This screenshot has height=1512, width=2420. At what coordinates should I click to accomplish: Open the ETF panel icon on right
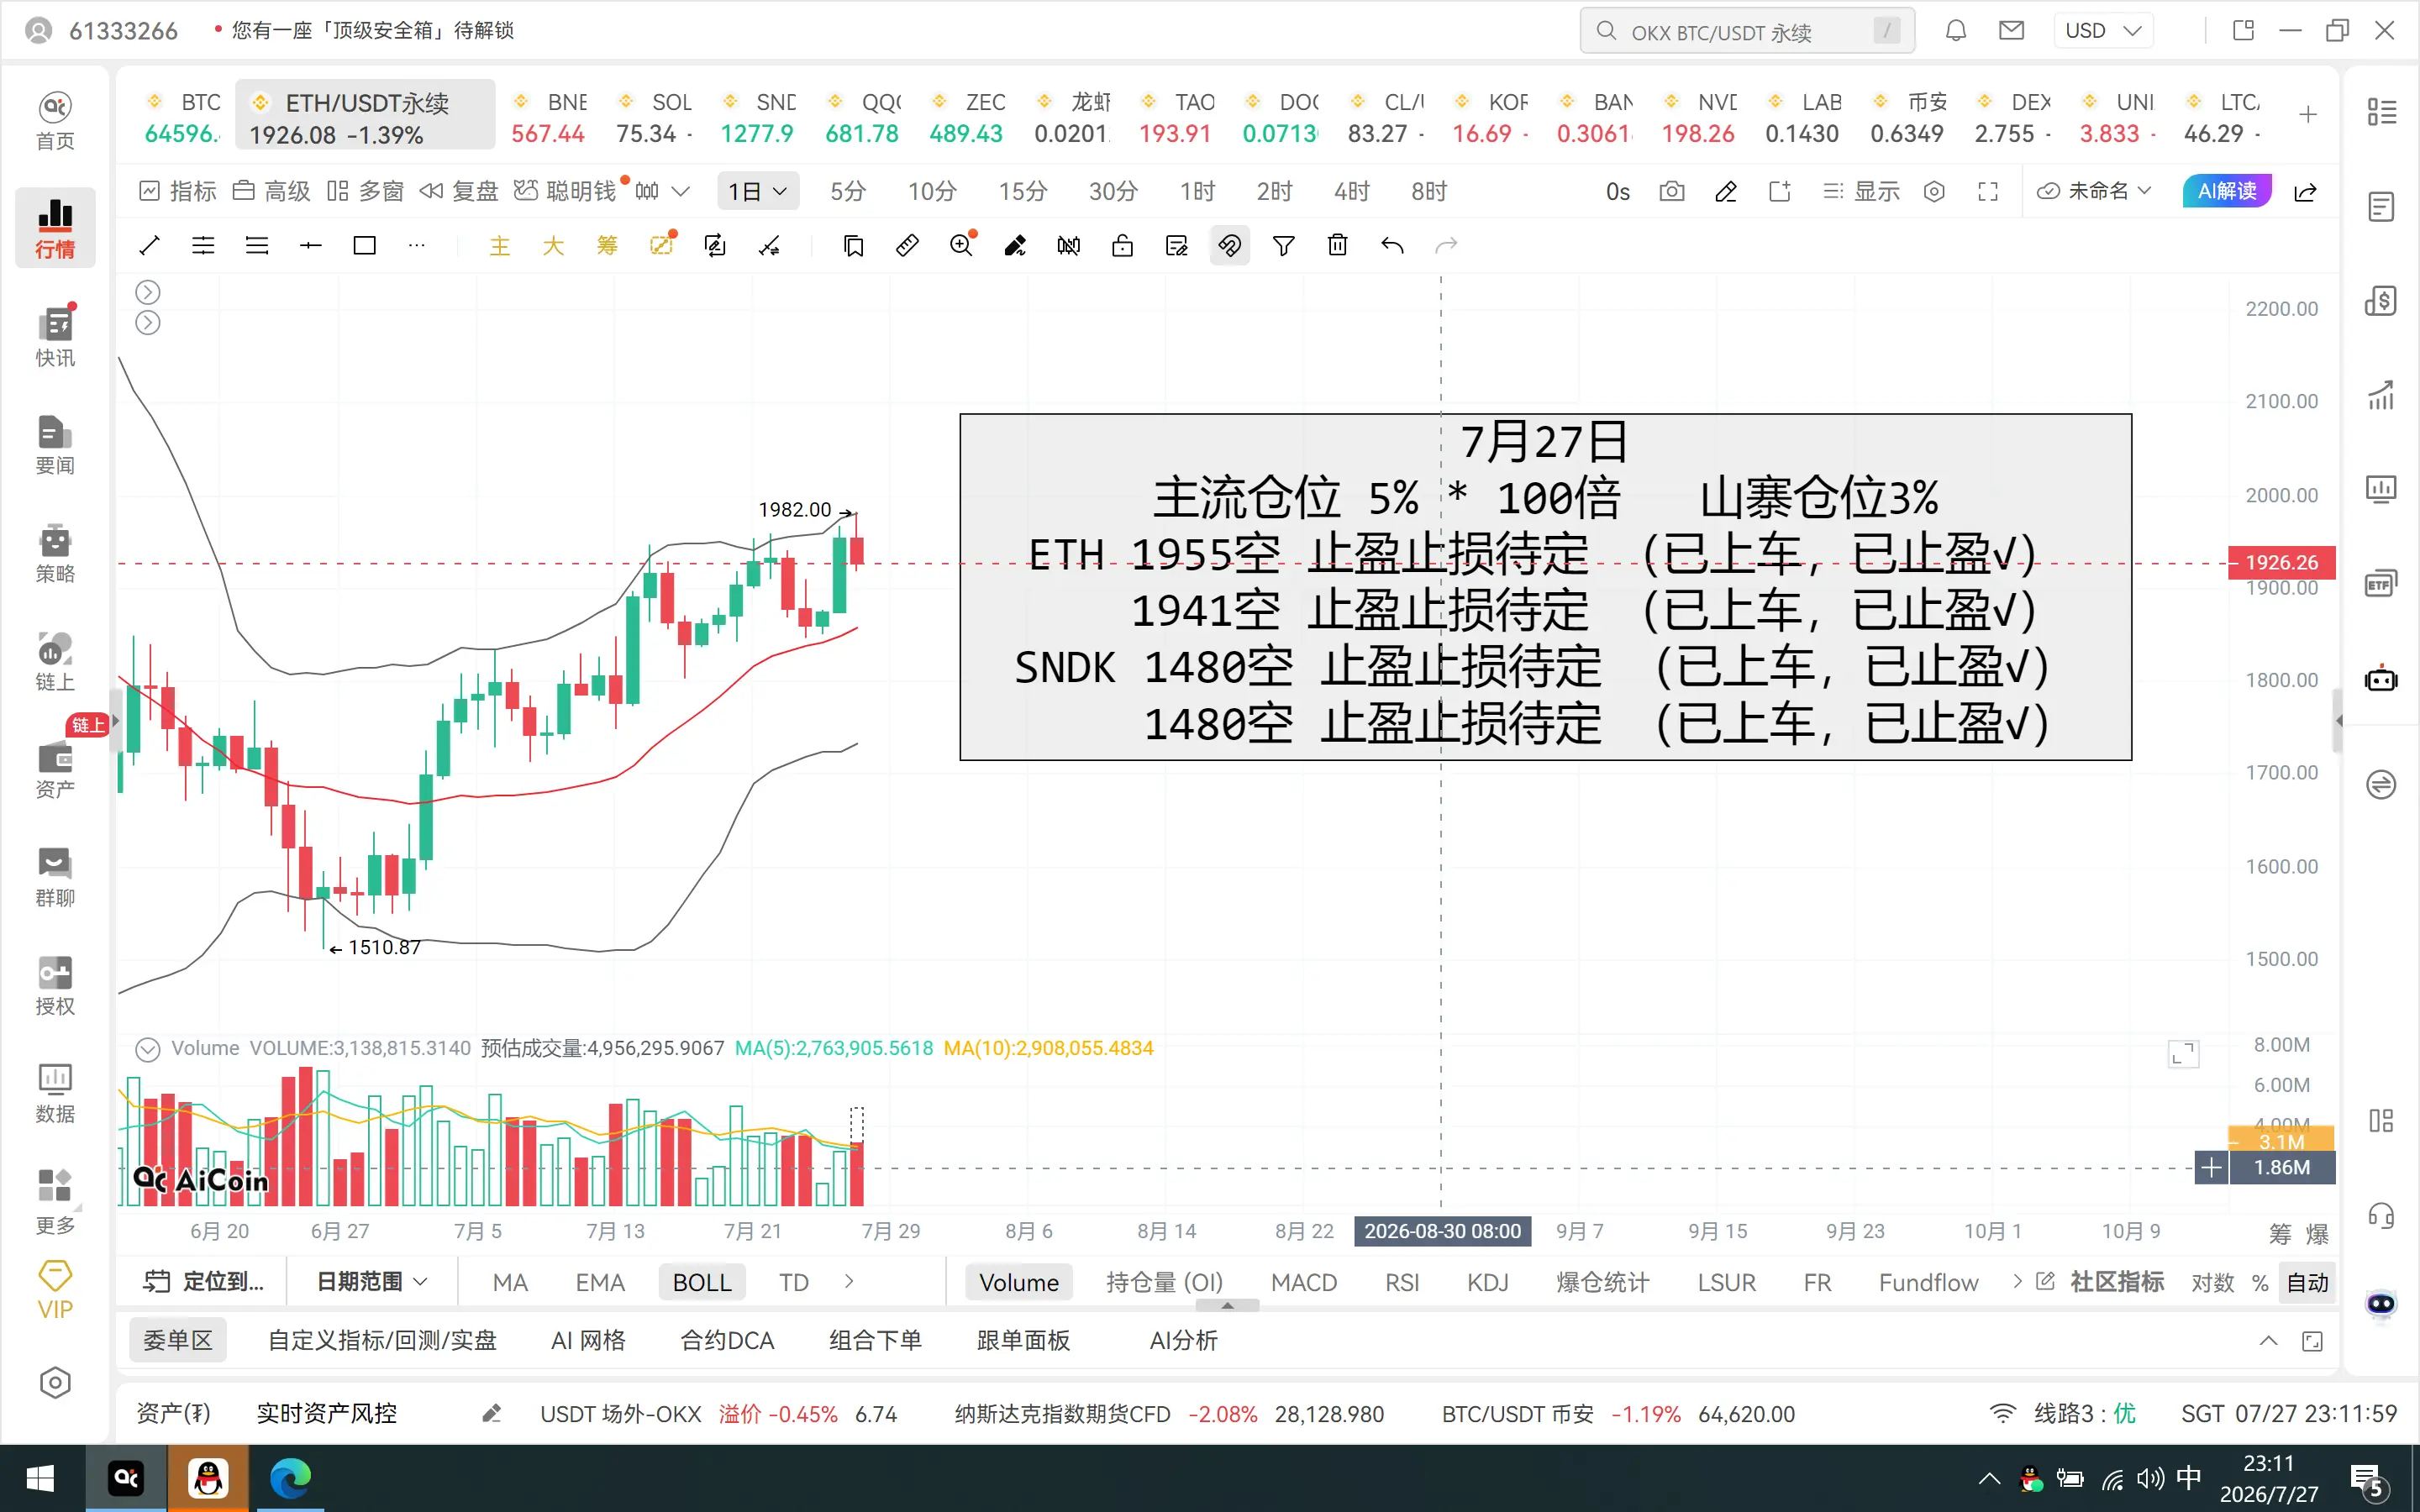coord(2381,583)
